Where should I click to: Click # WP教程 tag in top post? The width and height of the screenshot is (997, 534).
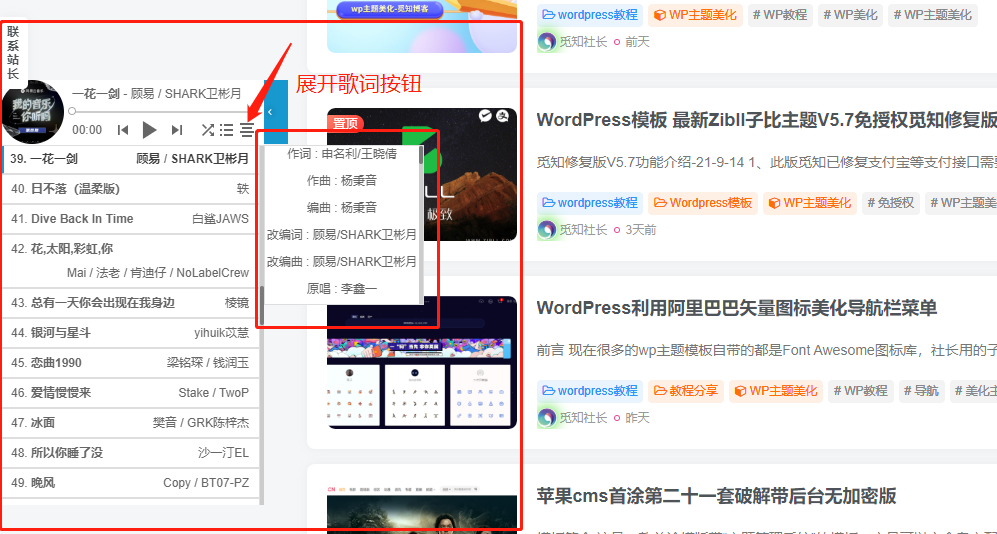click(x=780, y=15)
